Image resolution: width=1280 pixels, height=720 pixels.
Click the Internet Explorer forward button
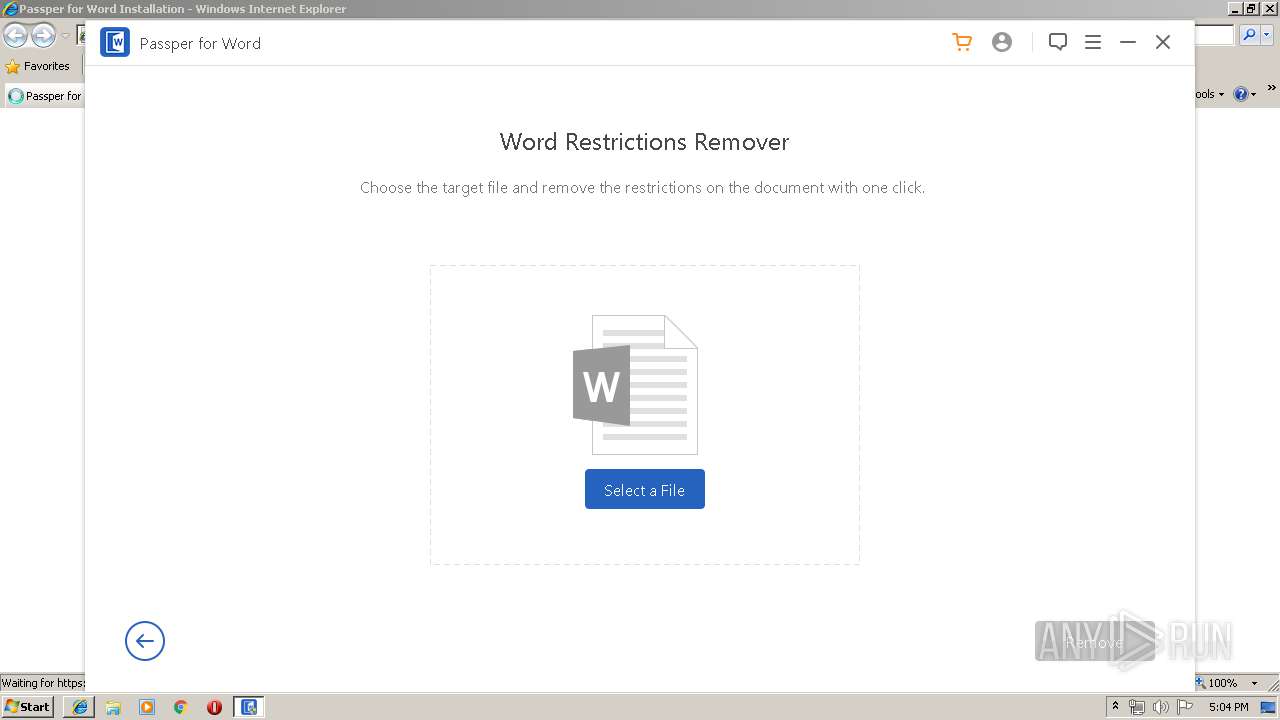pyautogui.click(x=43, y=36)
